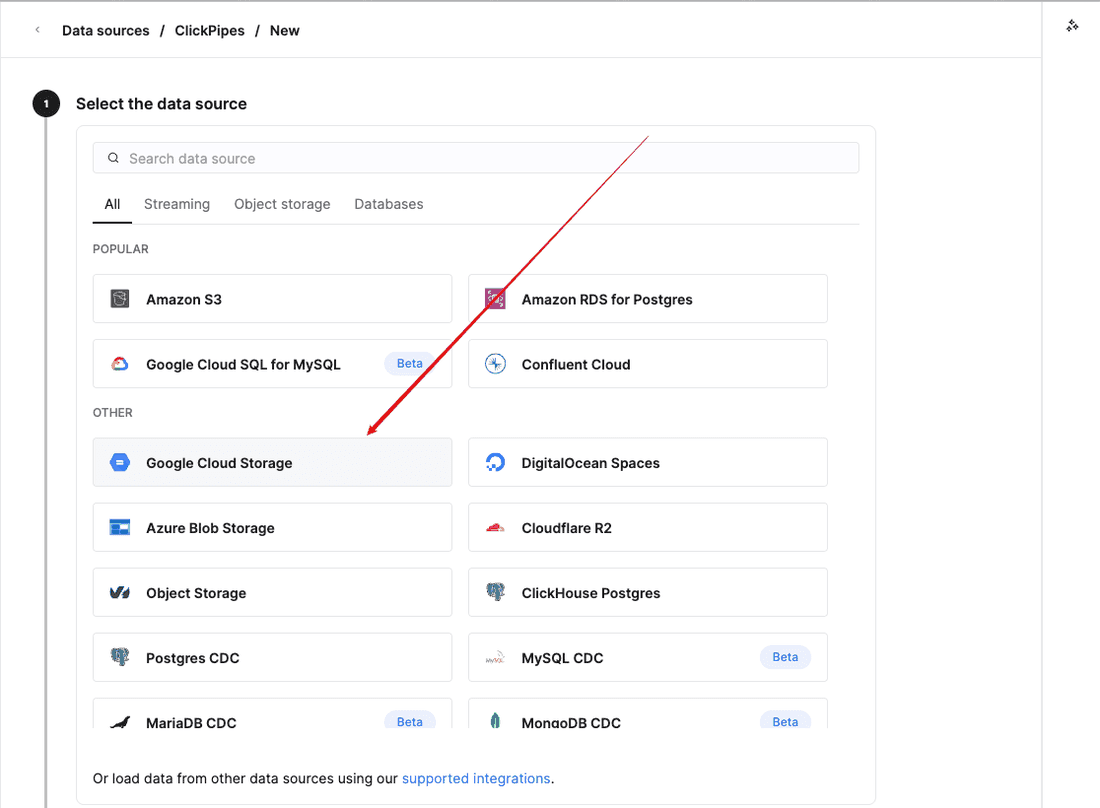Focus the Search data source field
1100x808 pixels.
point(476,158)
